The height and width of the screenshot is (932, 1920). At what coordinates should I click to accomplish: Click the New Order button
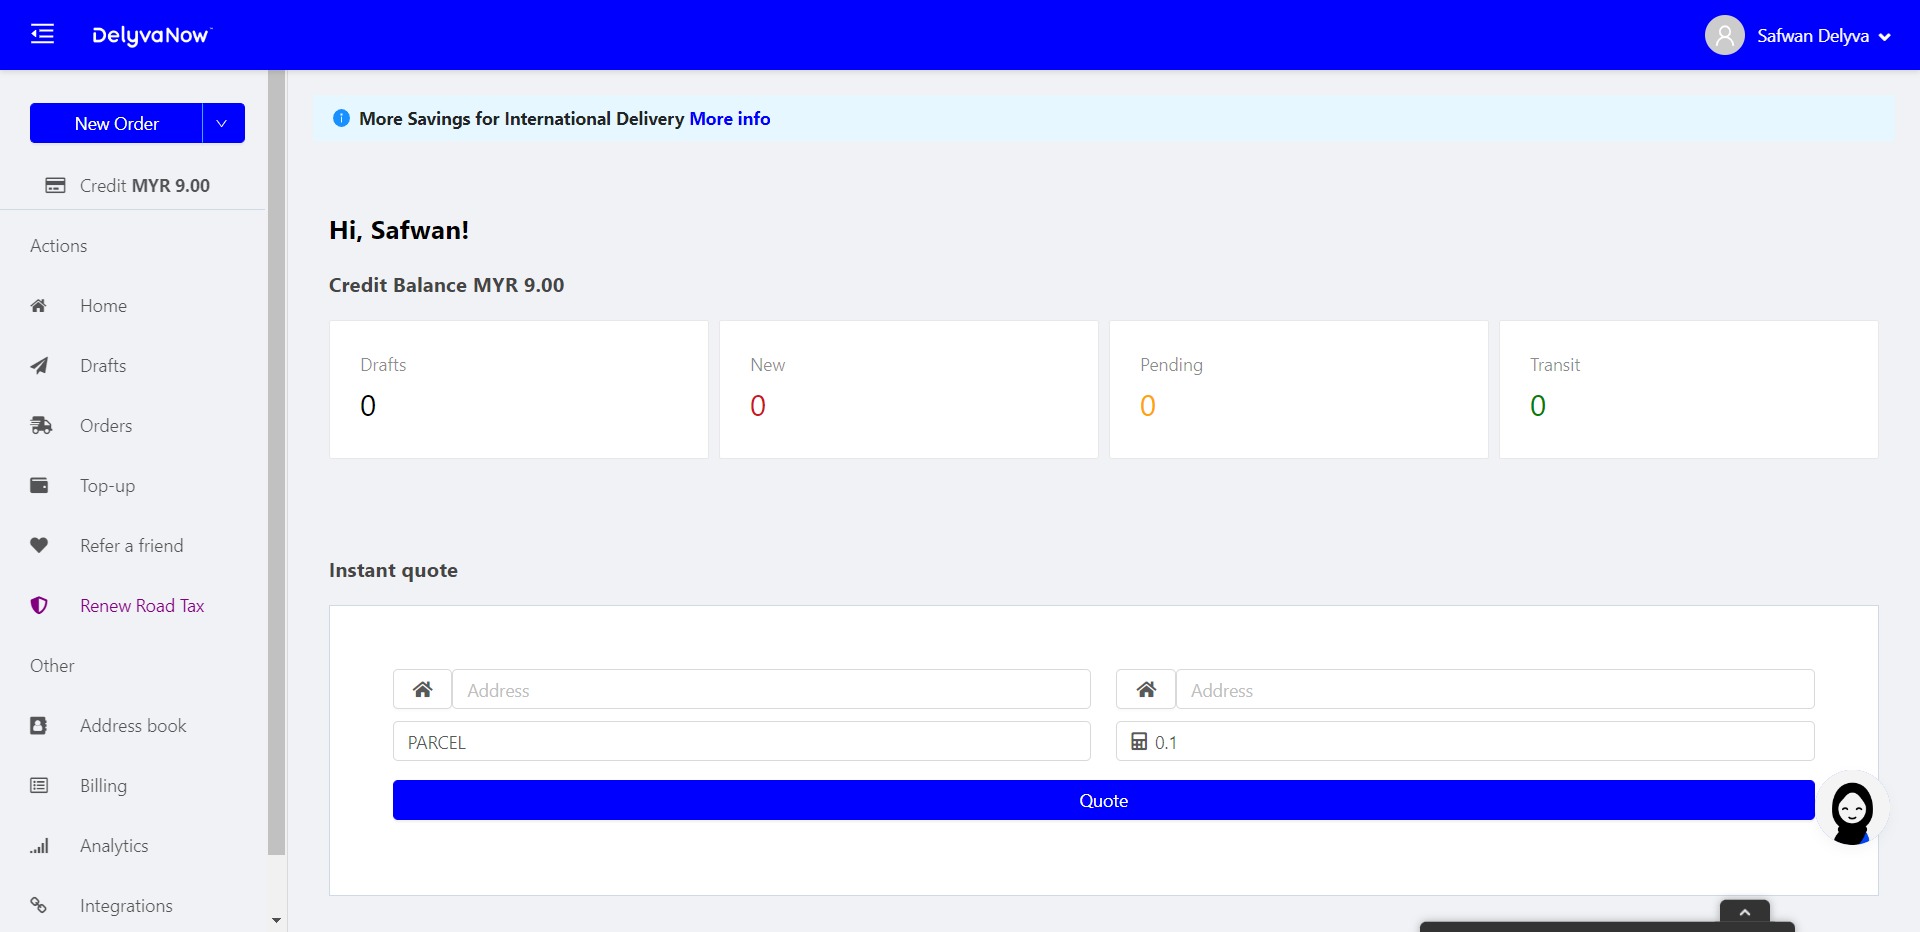(116, 123)
